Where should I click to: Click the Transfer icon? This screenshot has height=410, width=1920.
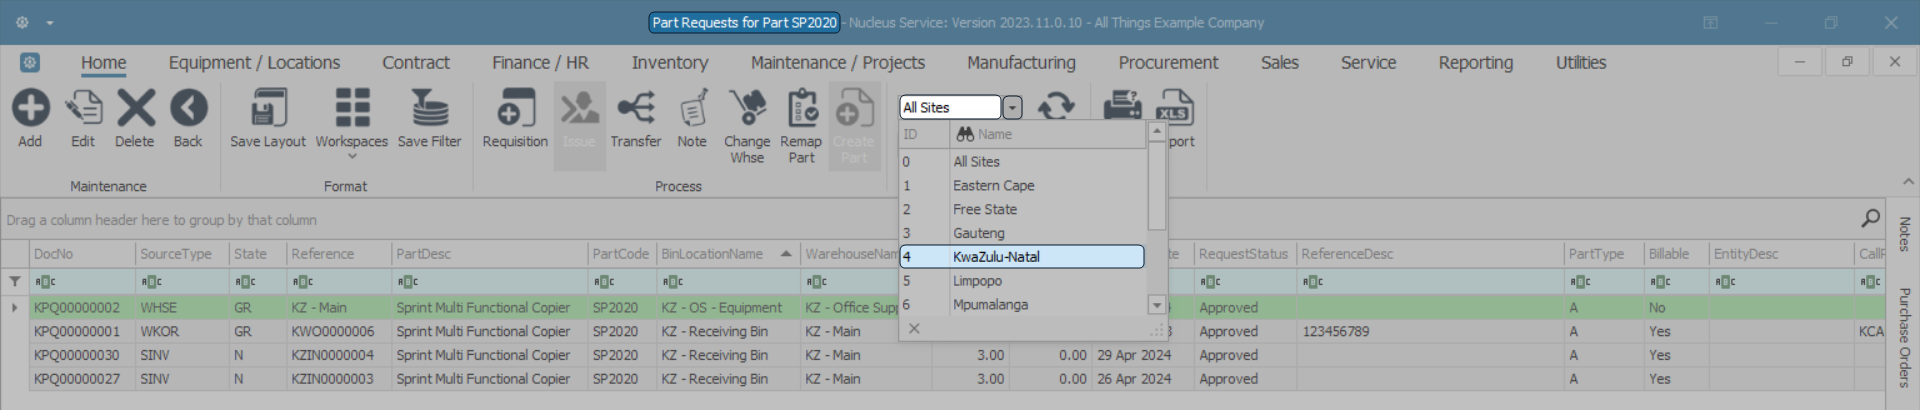(x=636, y=108)
